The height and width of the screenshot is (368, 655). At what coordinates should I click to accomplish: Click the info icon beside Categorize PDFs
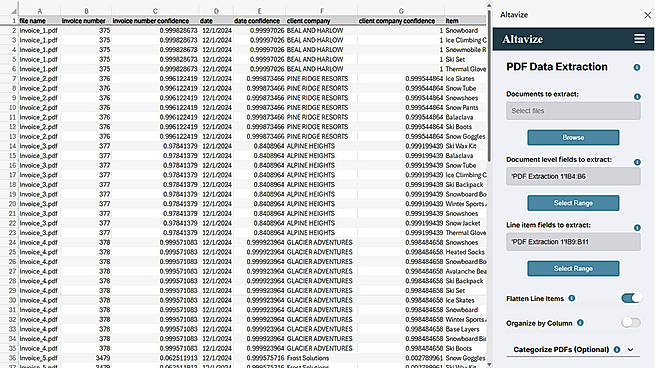click(x=617, y=350)
